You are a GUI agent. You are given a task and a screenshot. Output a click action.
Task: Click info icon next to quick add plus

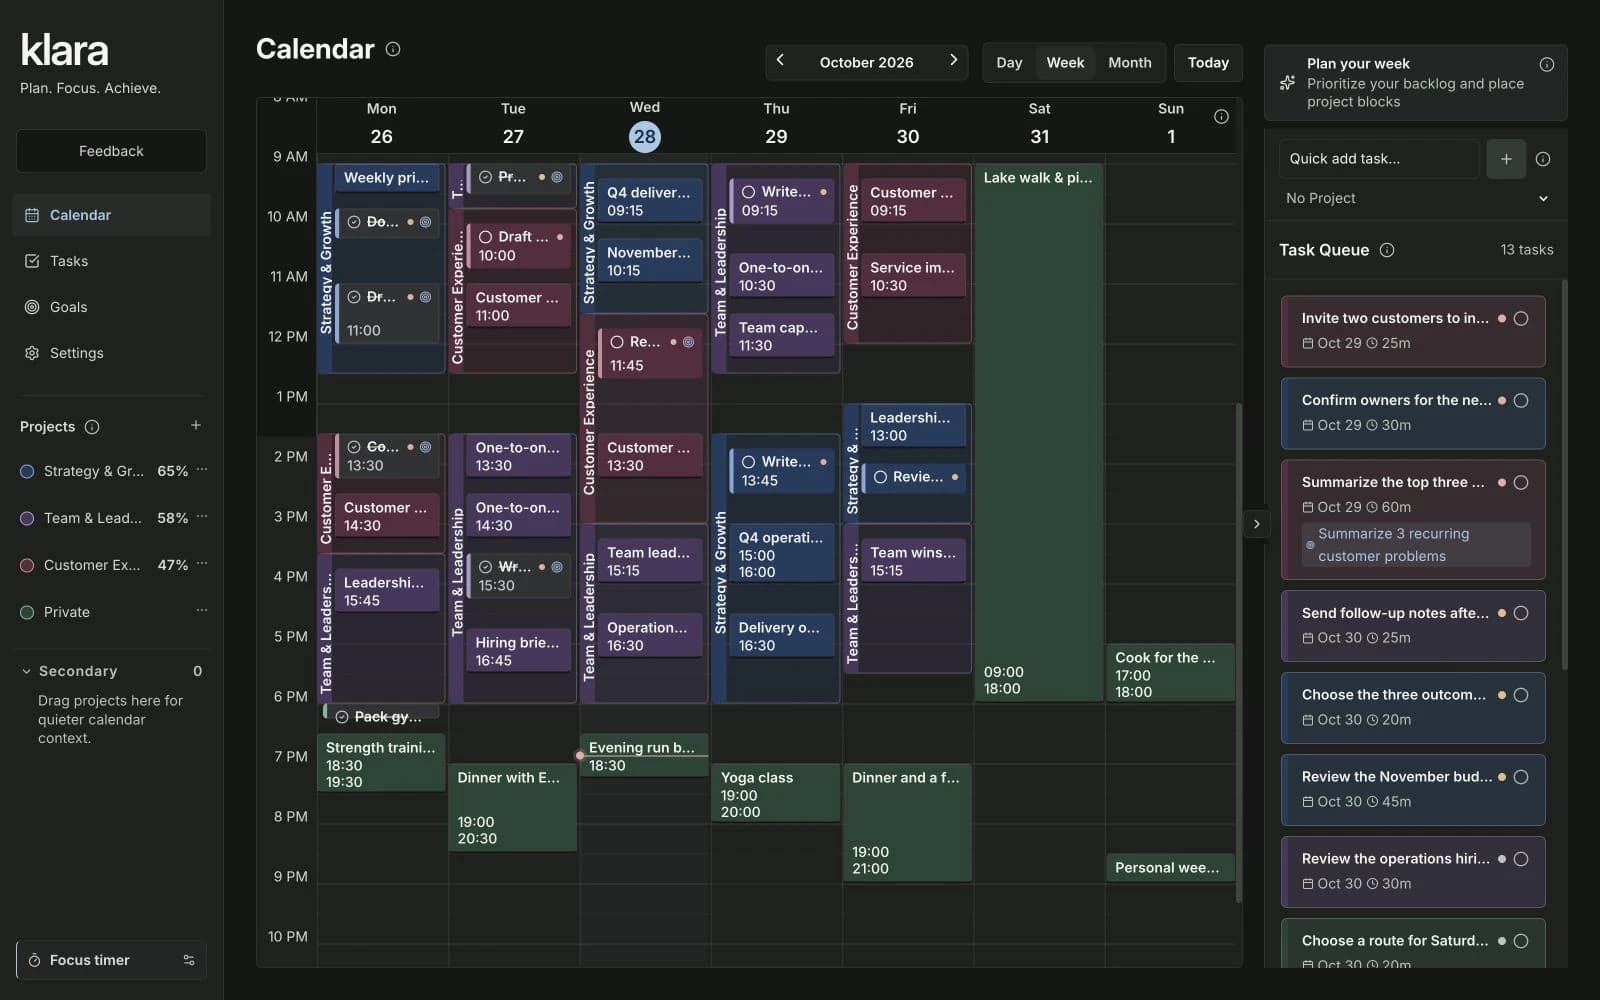pos(1543,159)
